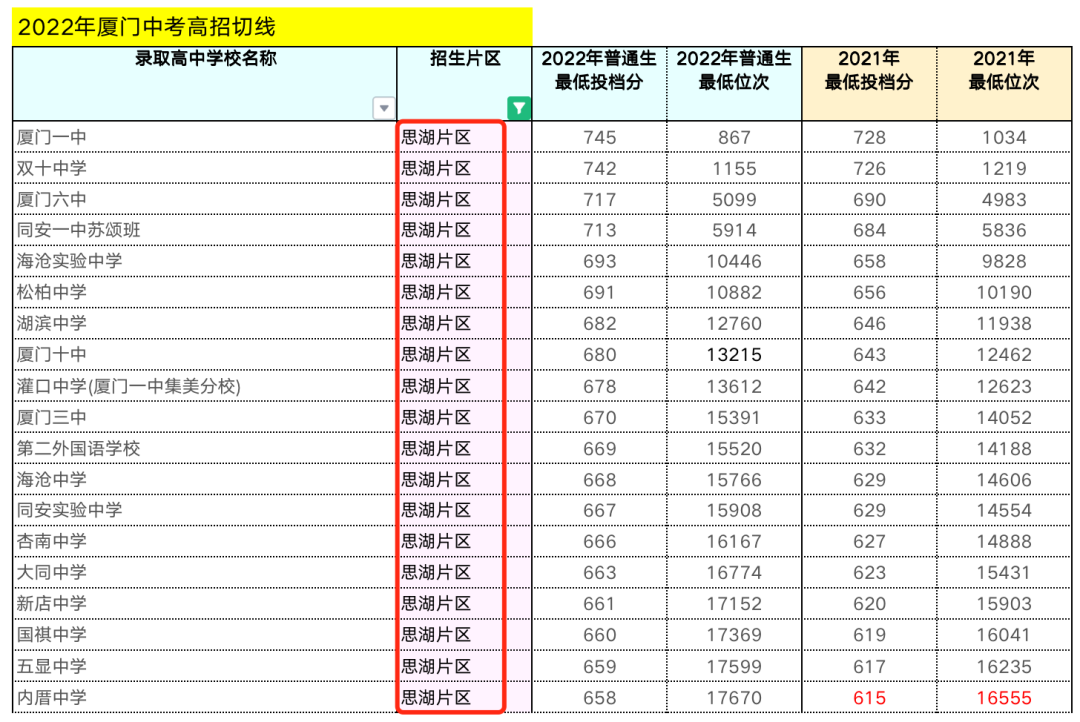
Task: Click the 大同中学 cell
Action: 205,573
